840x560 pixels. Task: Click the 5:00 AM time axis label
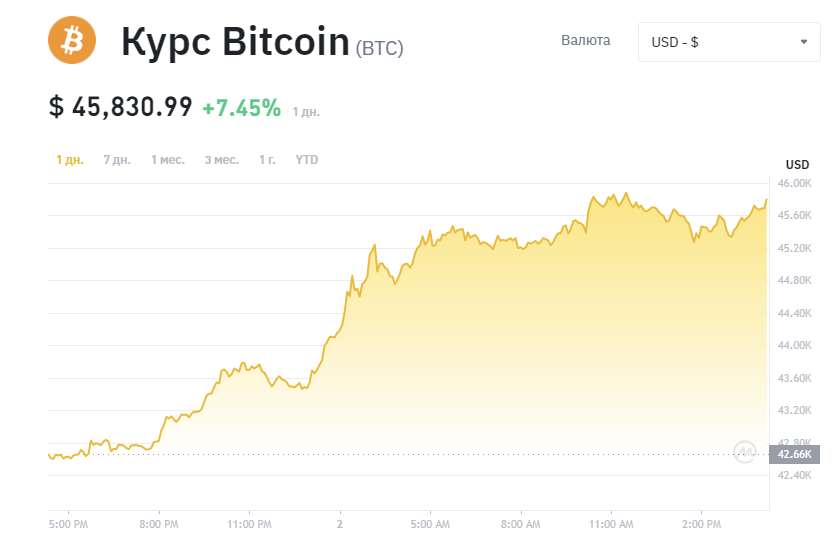click(x=430, y=524)
